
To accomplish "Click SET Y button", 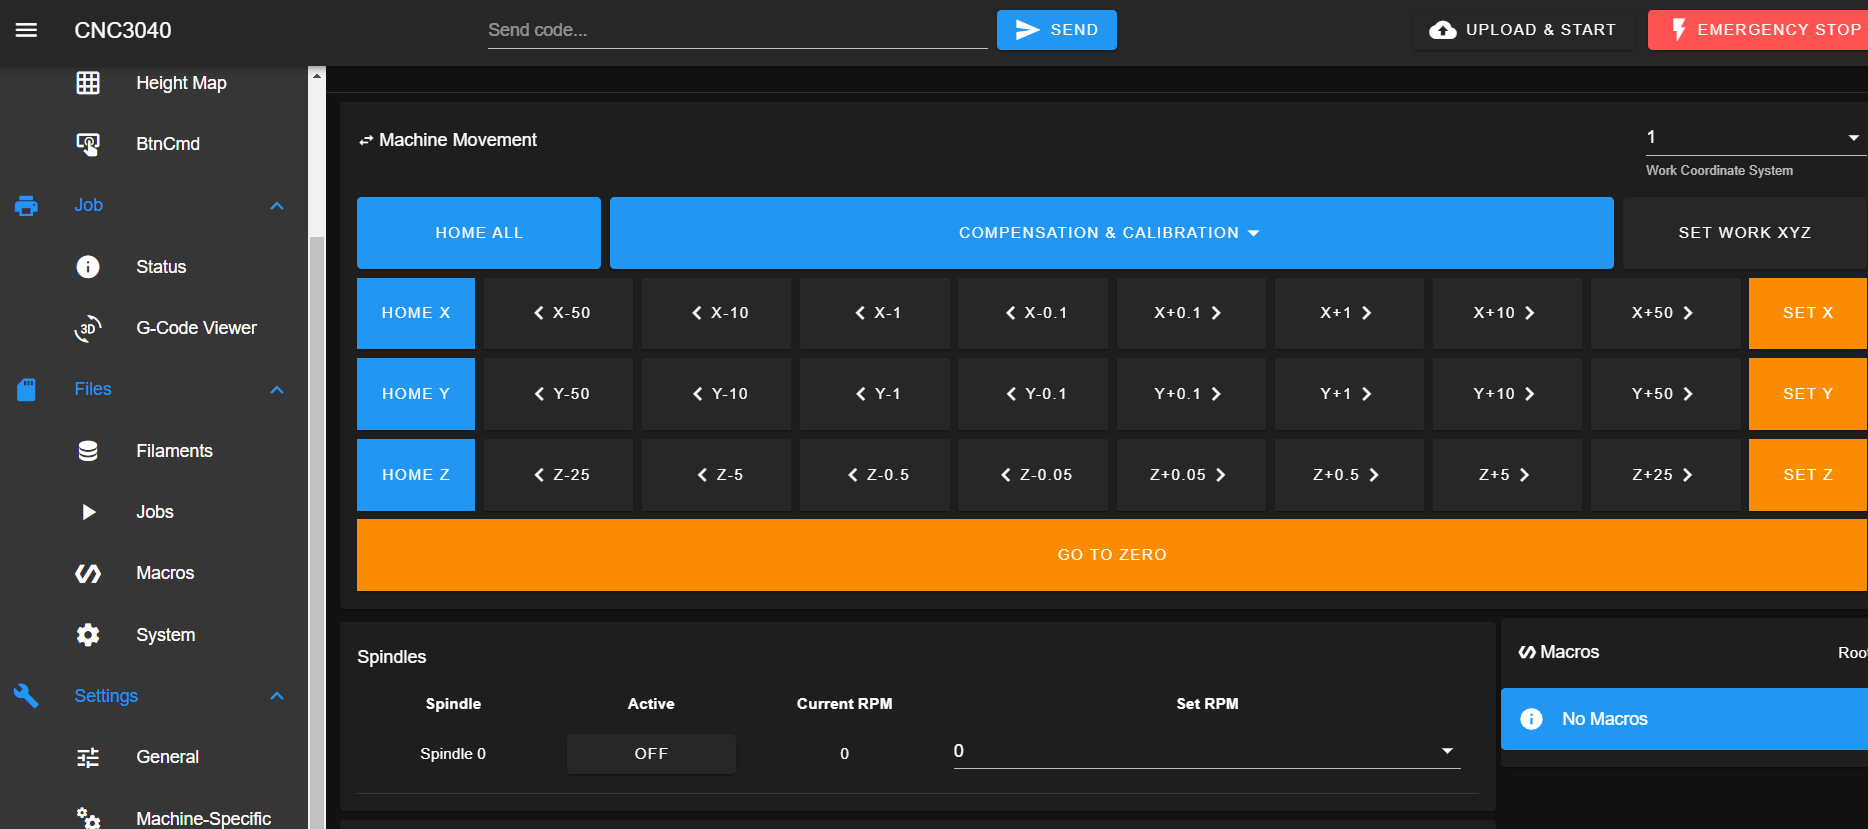I will coord(1808,394).
